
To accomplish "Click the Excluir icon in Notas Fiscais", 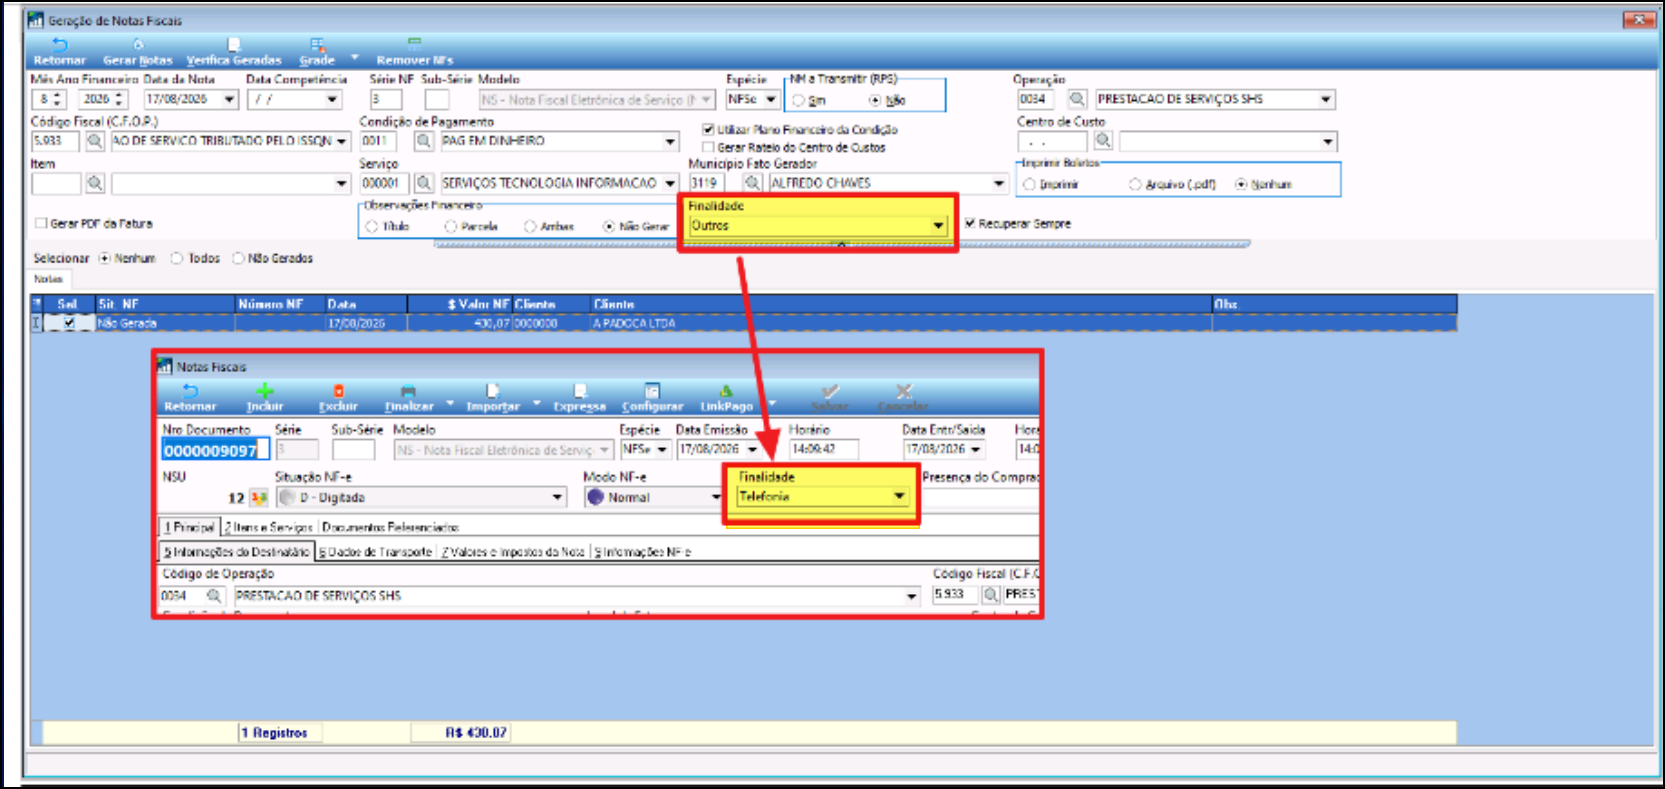I will click(x=338, y=391).
